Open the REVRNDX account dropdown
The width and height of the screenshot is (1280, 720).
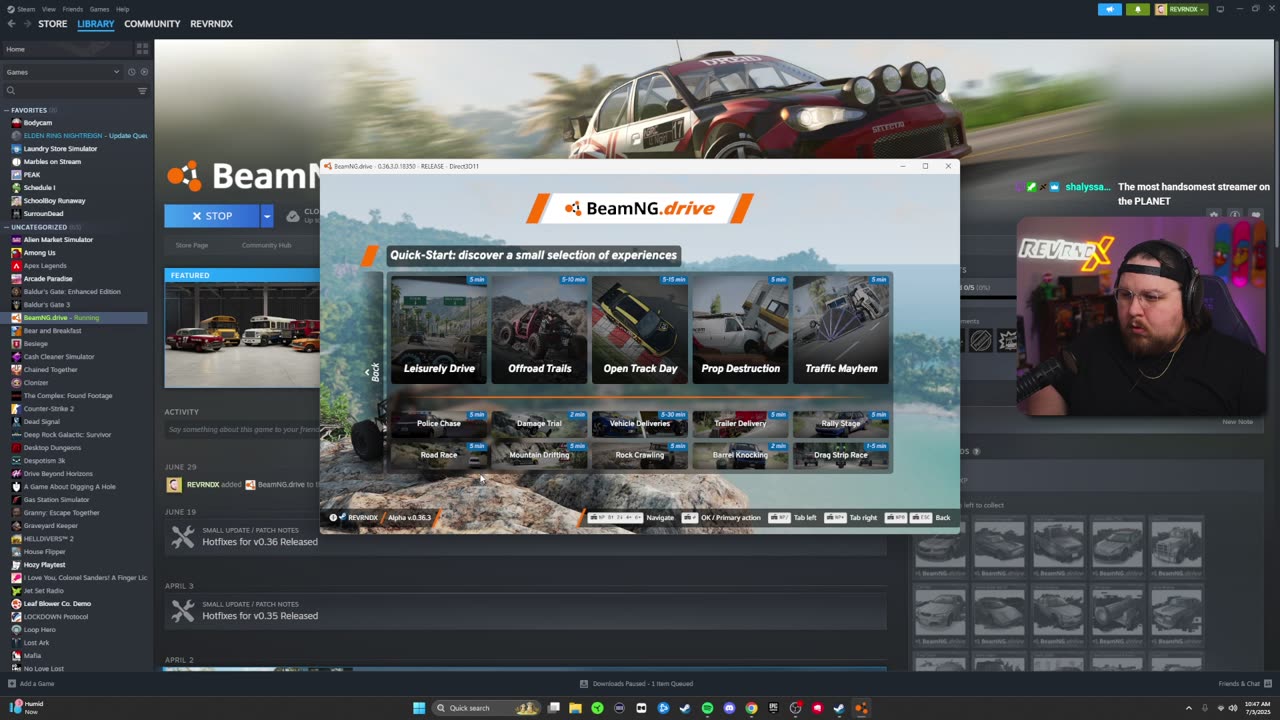pos(1181,10)
